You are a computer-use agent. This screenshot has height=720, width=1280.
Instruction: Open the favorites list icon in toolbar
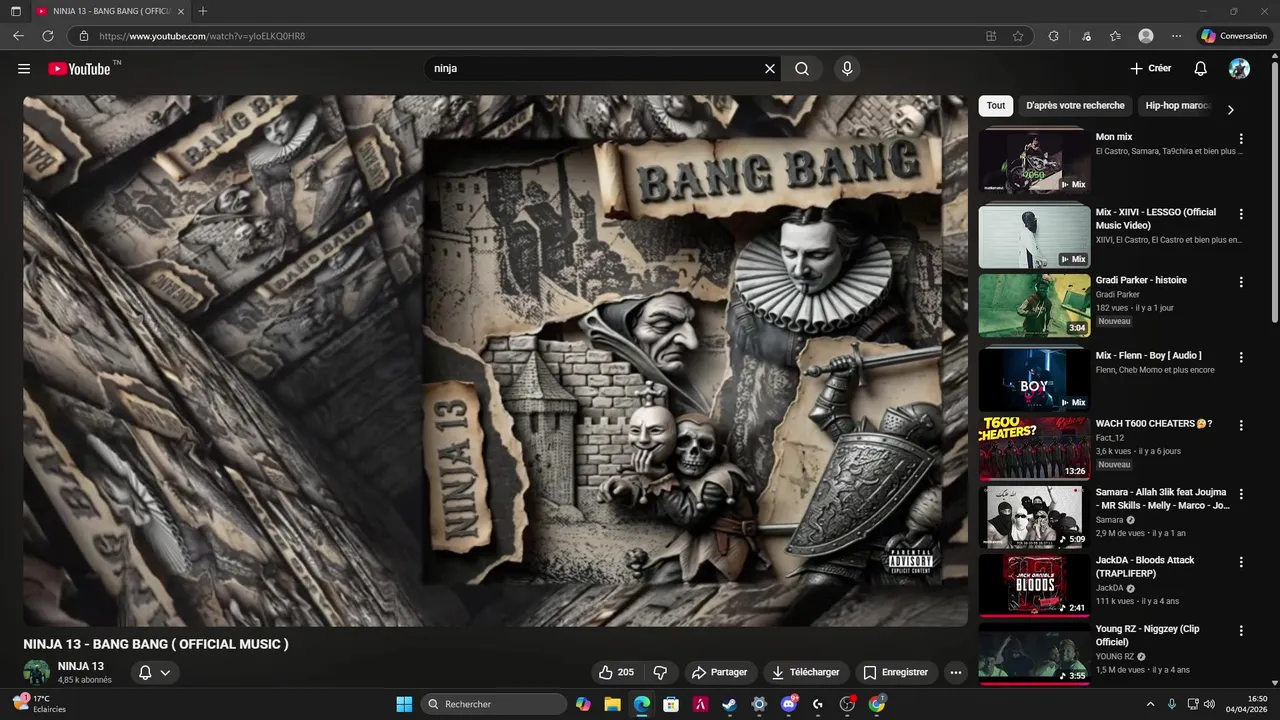click(1115, 36)
